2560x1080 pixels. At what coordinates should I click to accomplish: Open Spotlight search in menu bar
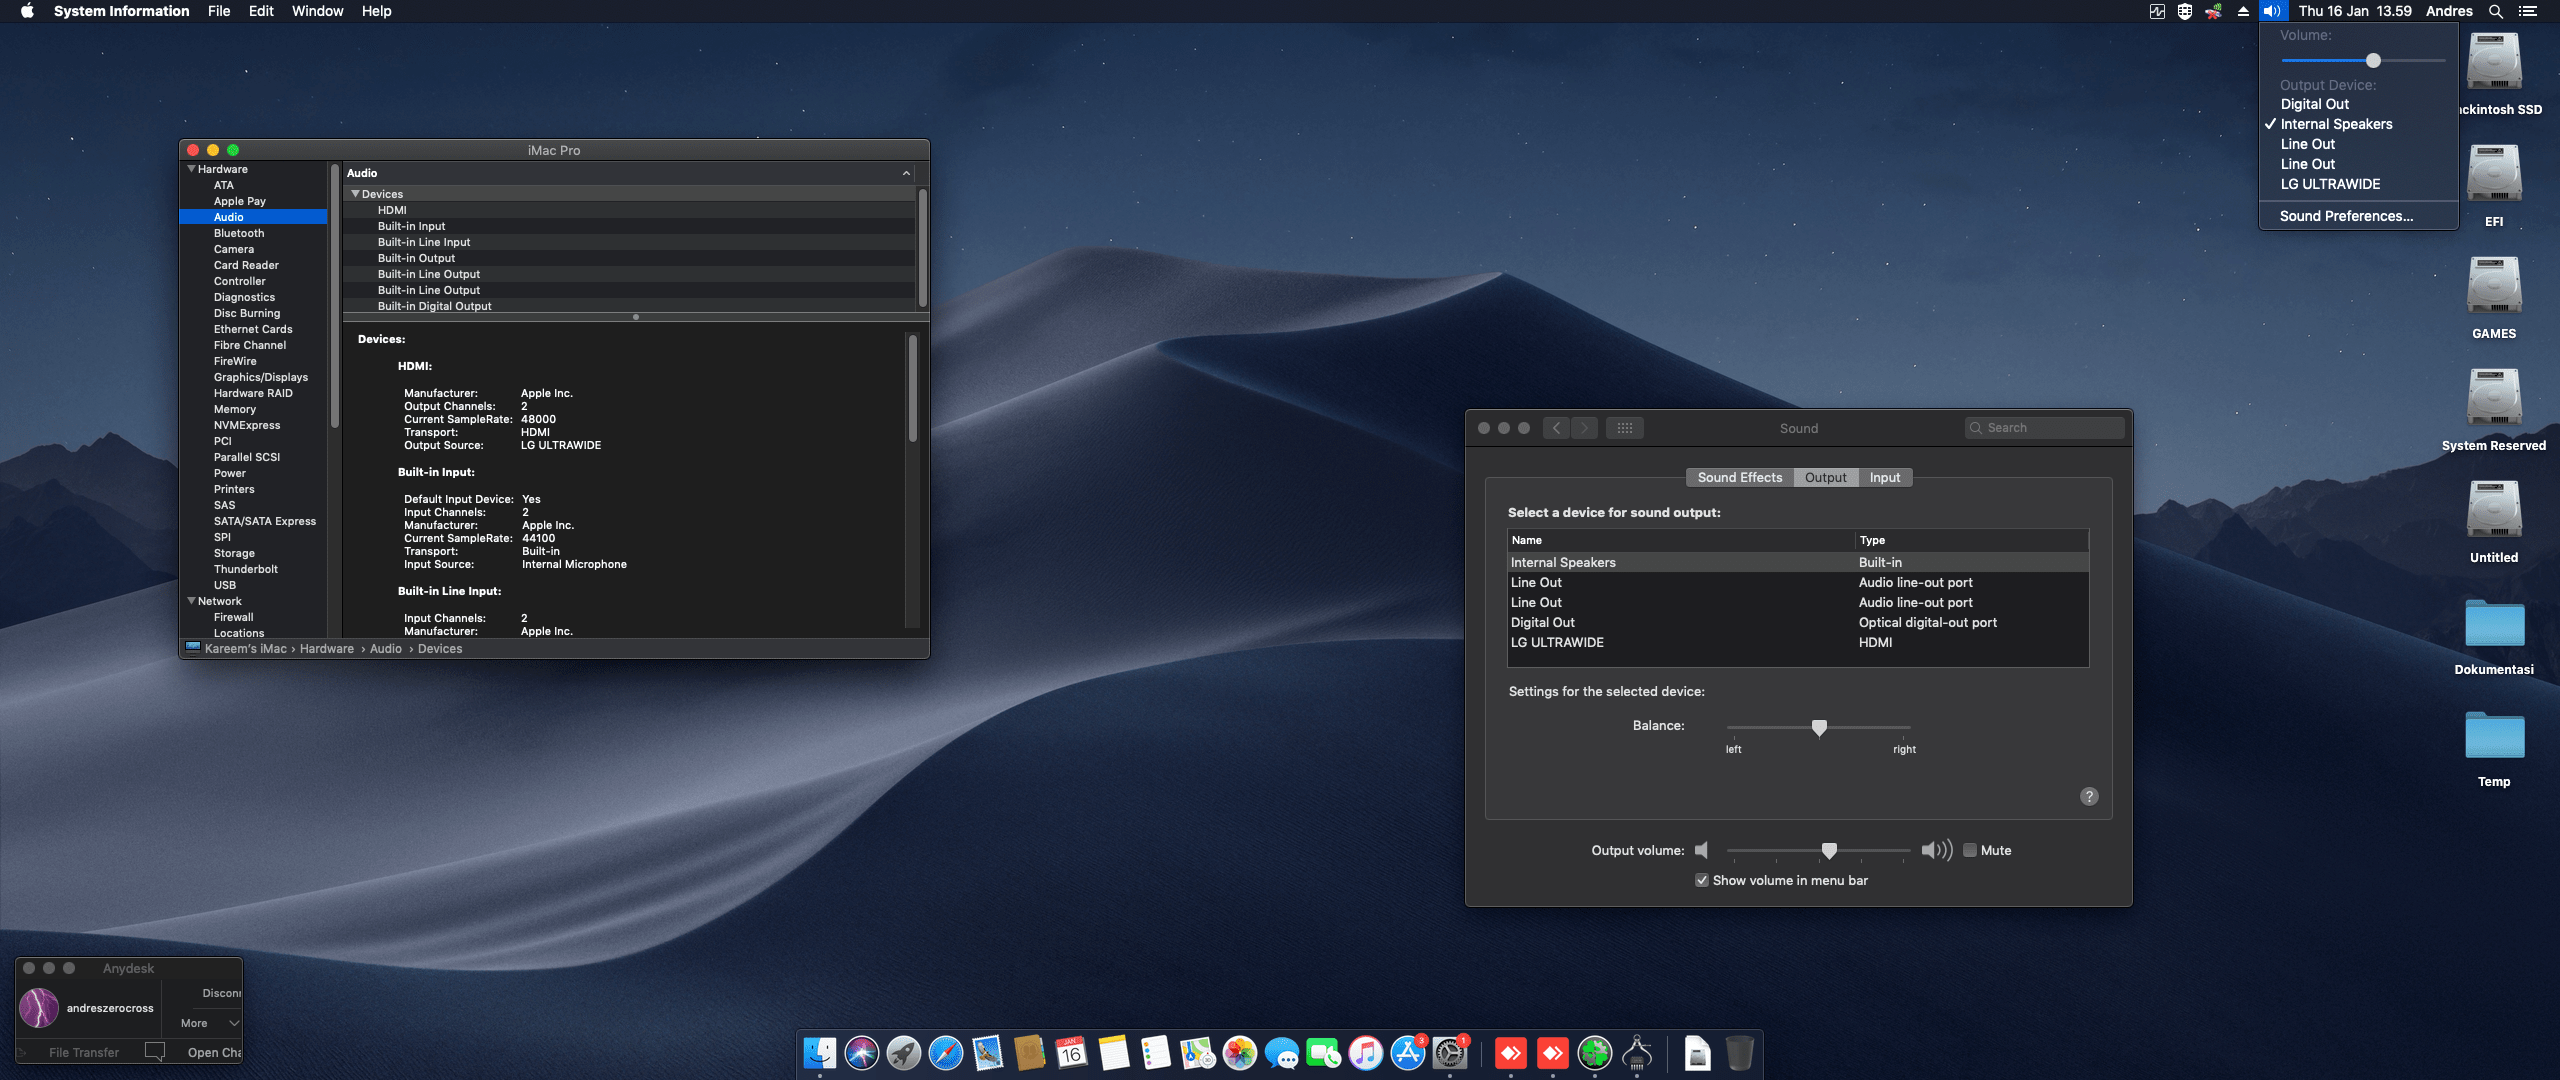pos(2496,11)
